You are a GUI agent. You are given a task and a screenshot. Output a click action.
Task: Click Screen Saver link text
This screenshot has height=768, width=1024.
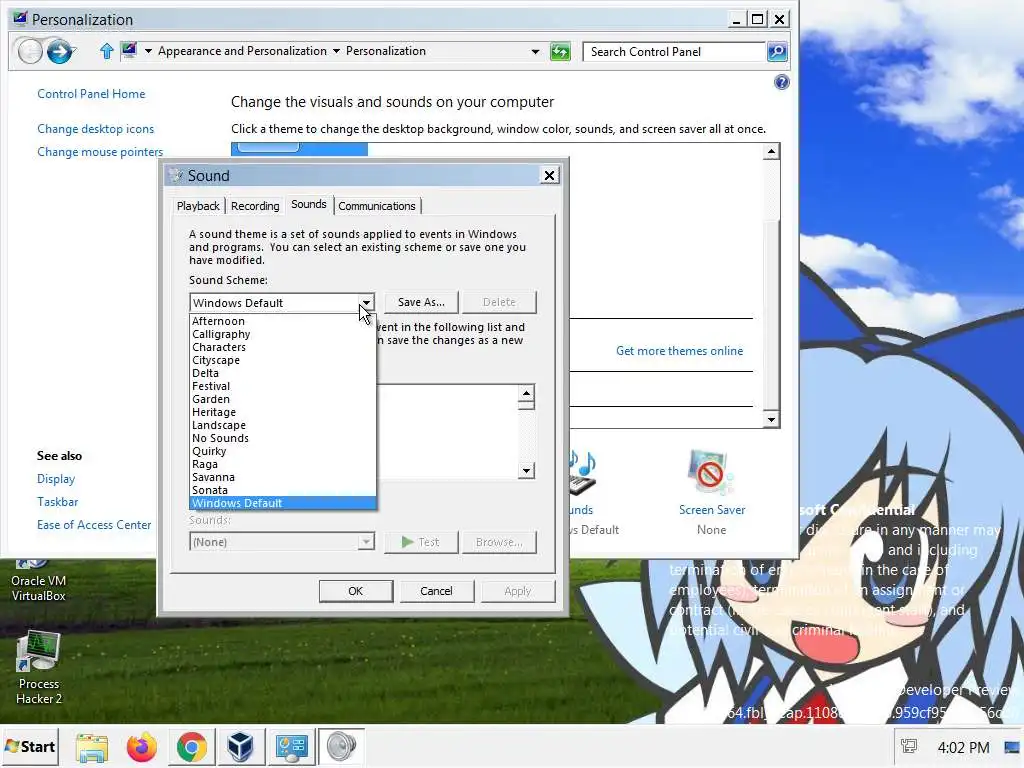tap(712, 510)
